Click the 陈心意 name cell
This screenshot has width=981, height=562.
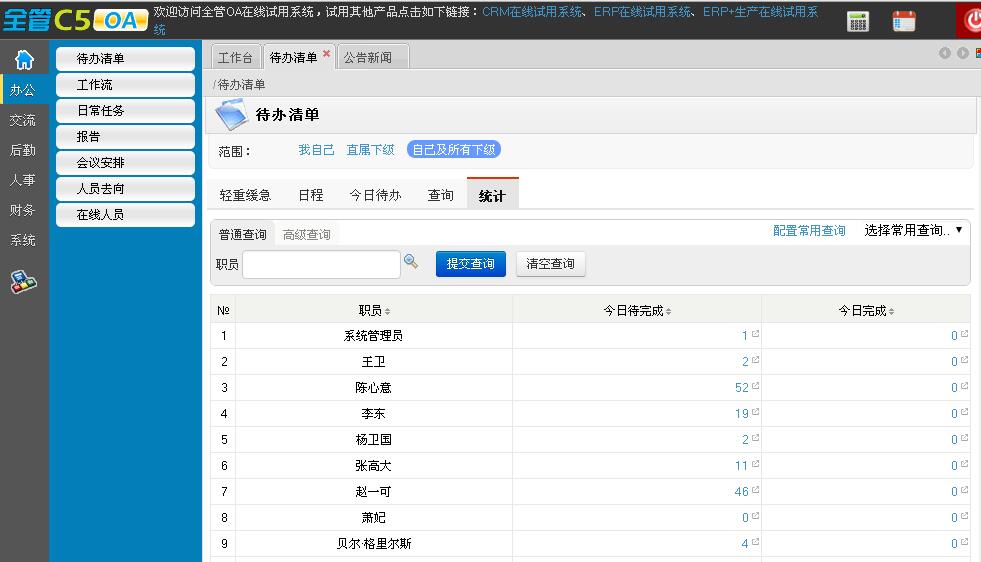coord(374,388)
